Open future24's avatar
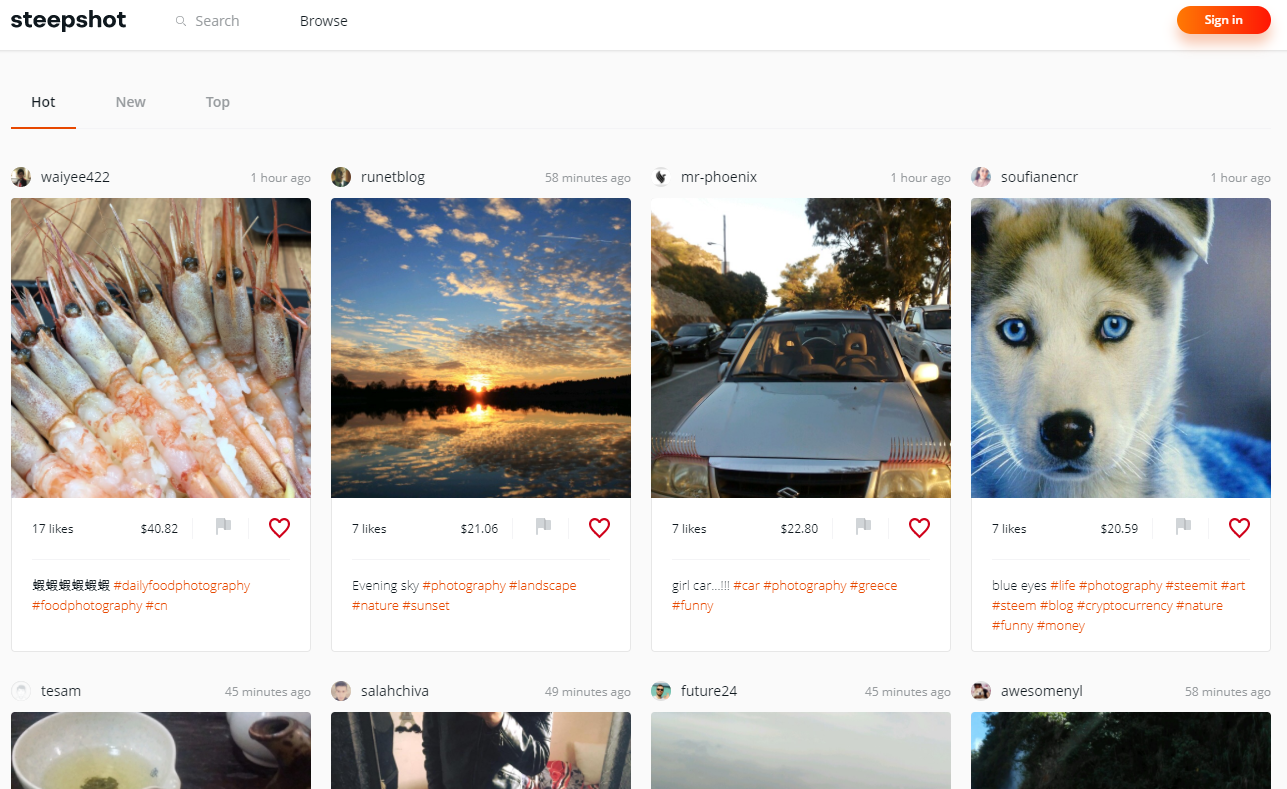Viewport: 1287px width, 789px height. (661, 691)
